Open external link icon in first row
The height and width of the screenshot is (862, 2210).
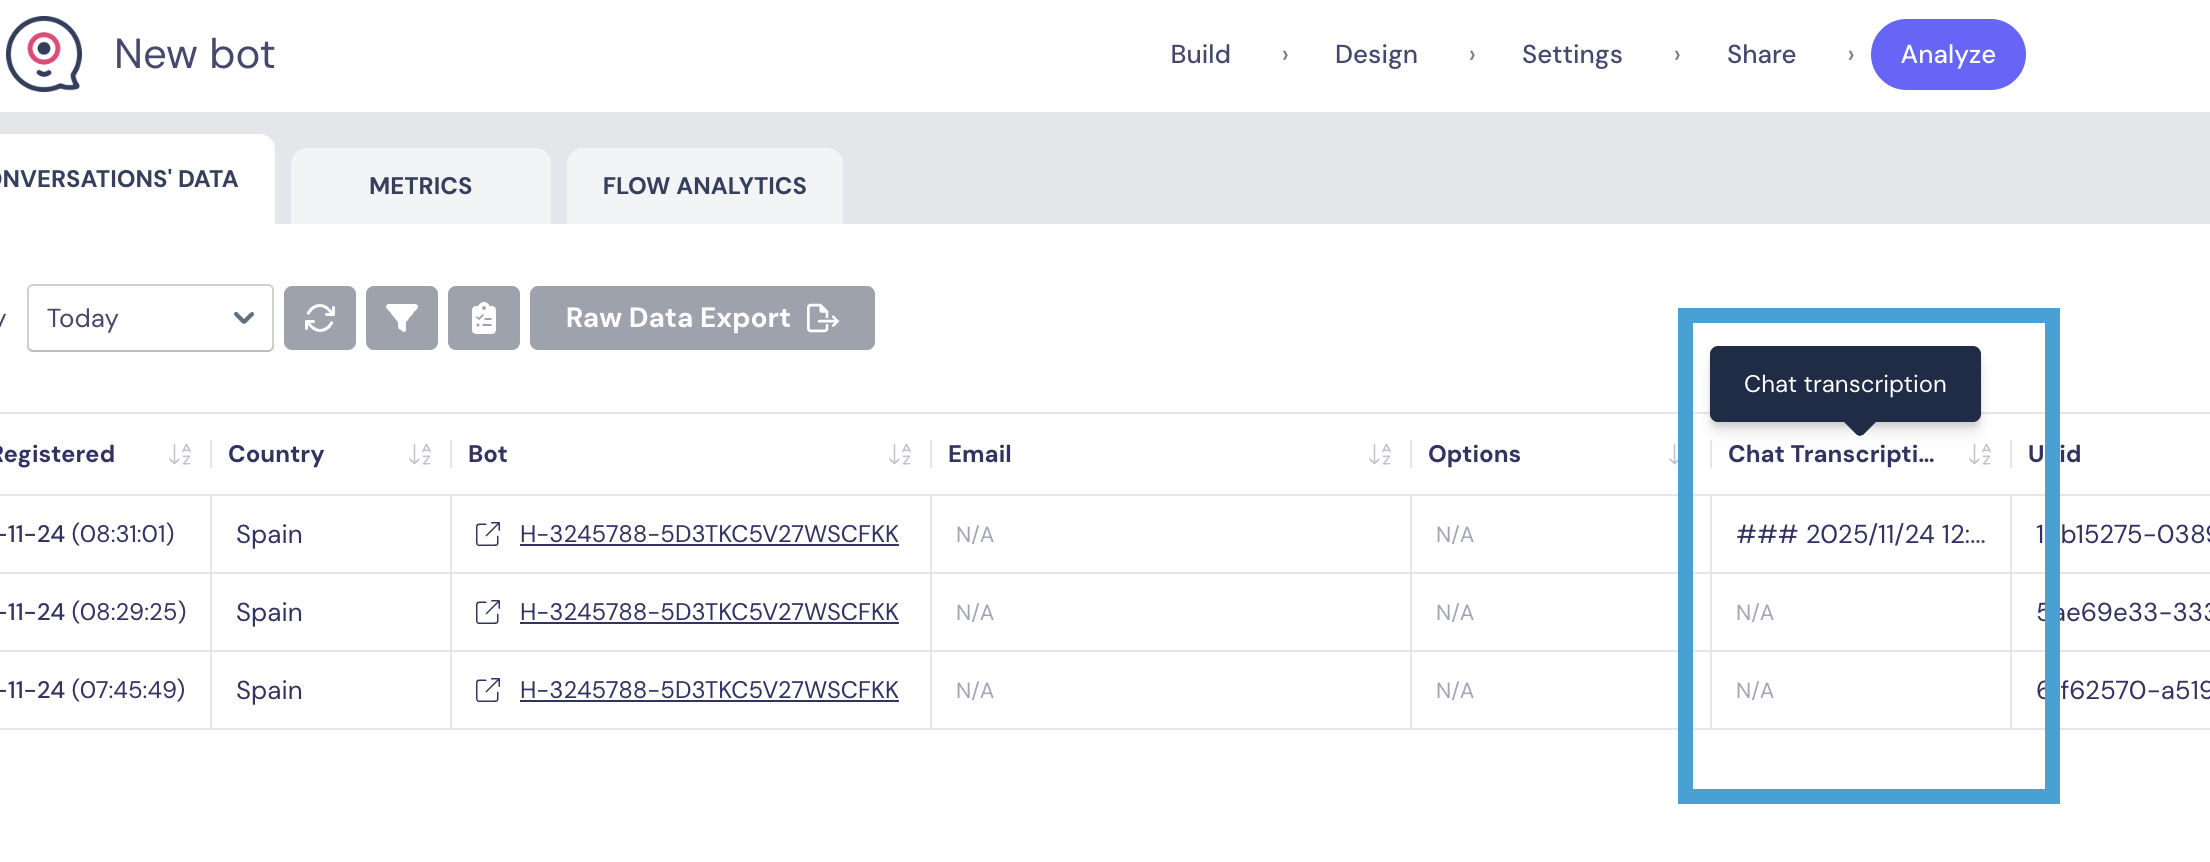click(488, 534)
